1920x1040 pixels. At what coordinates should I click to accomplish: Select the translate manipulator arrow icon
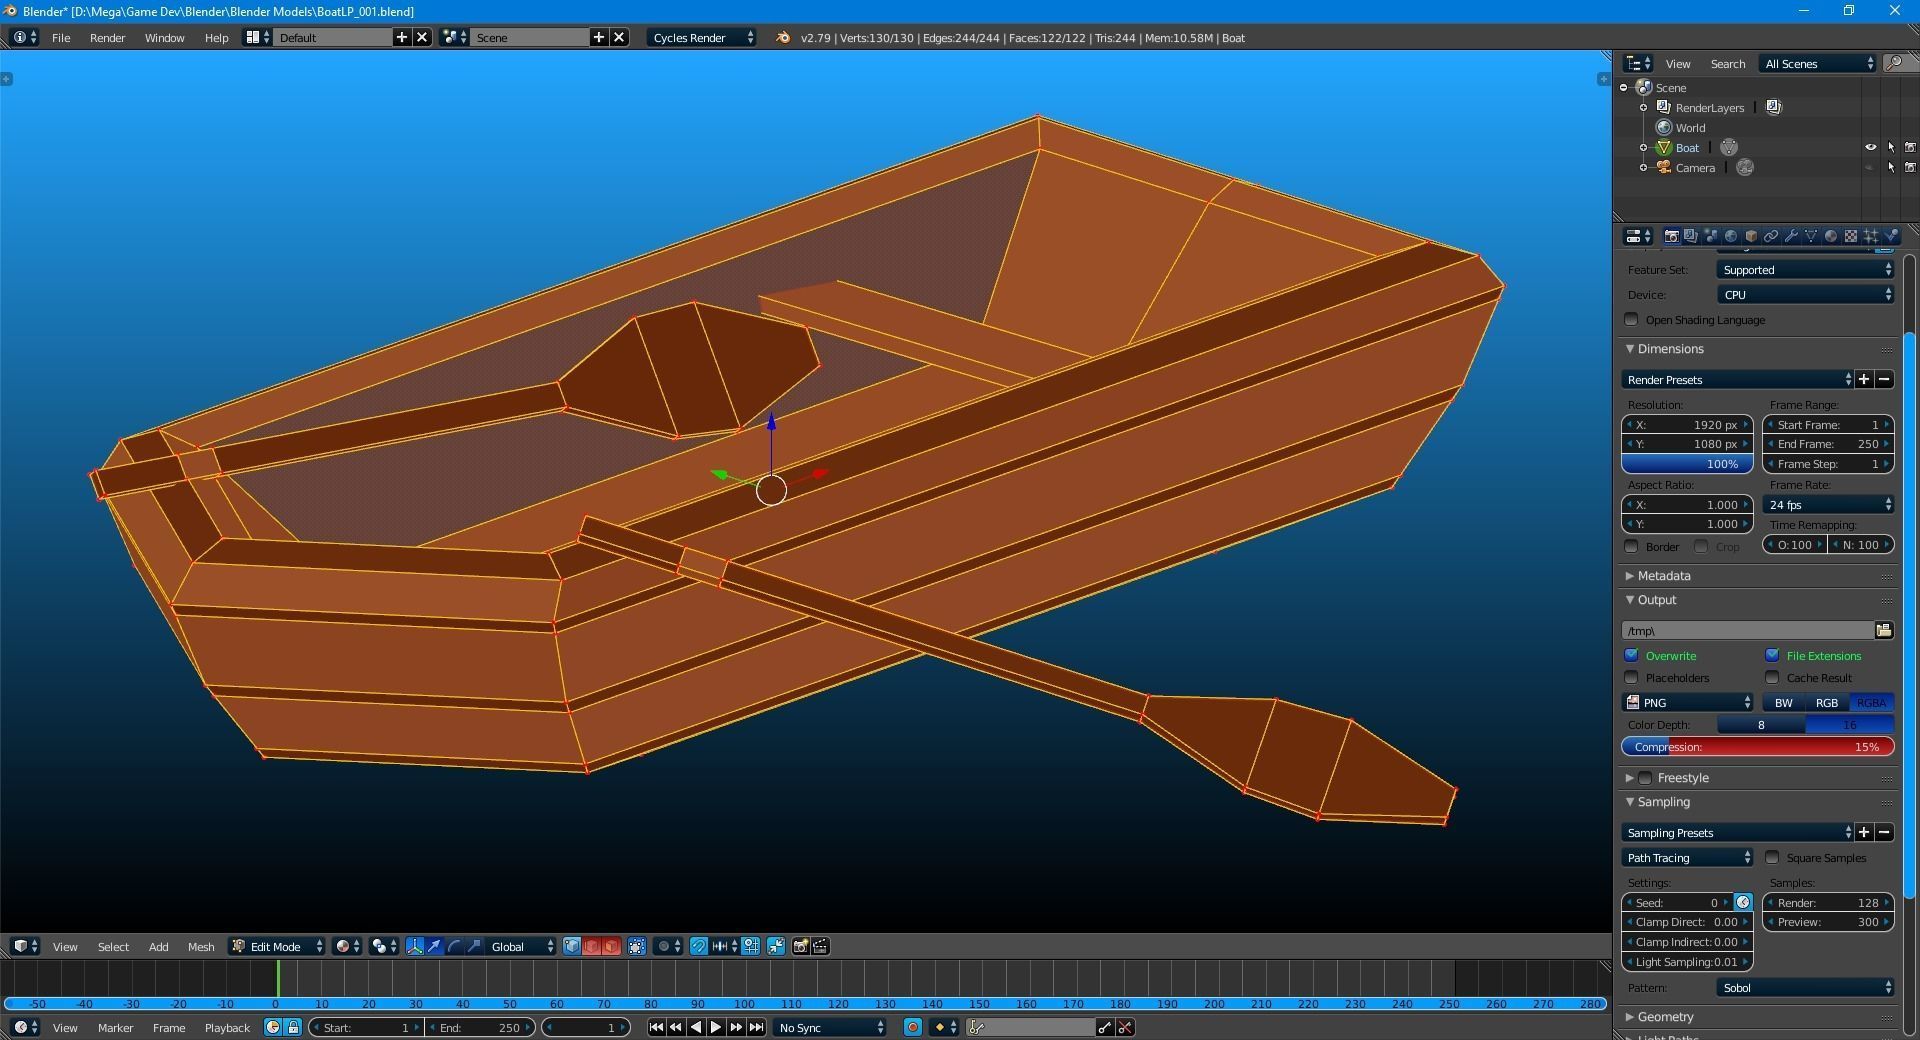[435, 946]
